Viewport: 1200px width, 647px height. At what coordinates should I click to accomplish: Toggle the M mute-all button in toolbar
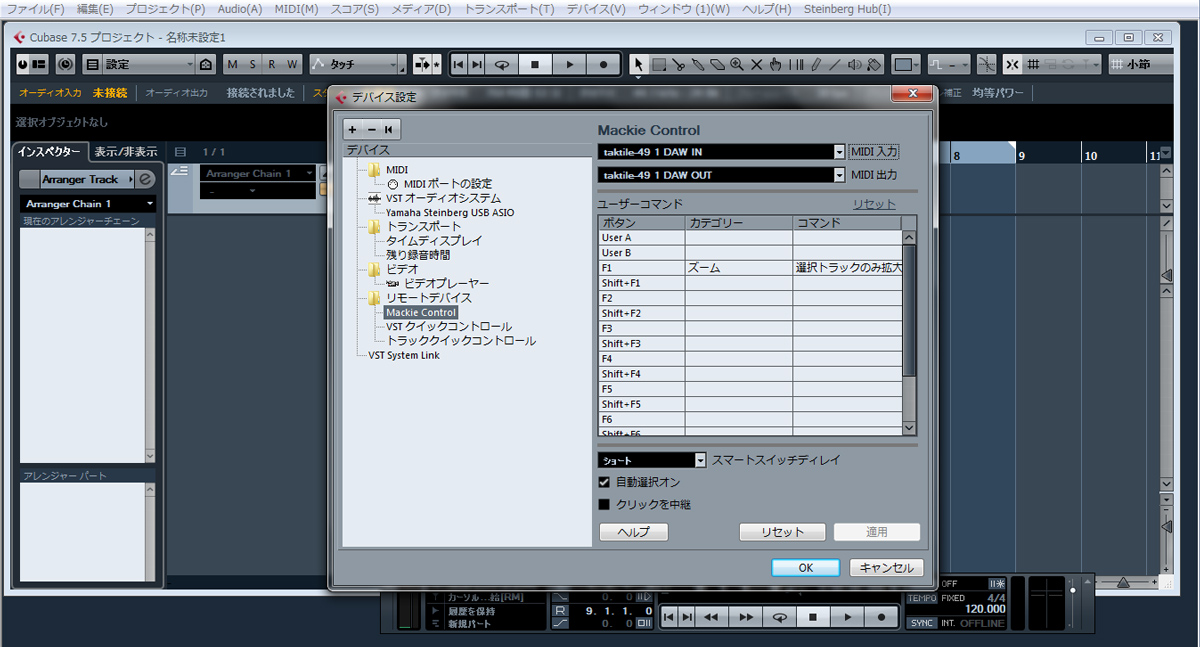pos(233,64)
